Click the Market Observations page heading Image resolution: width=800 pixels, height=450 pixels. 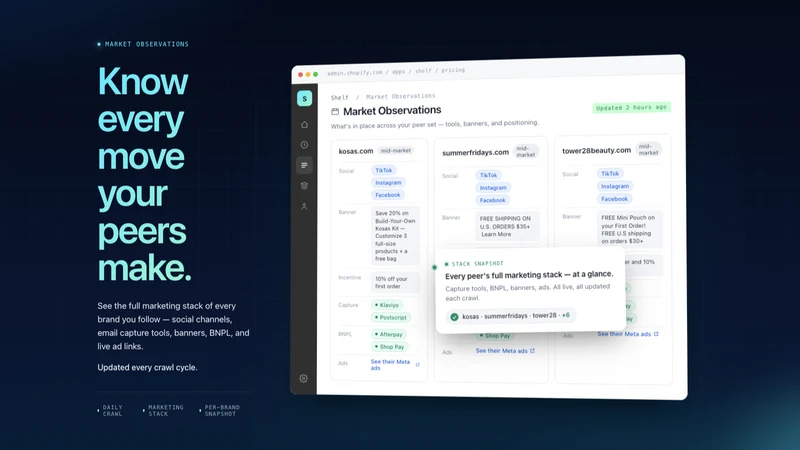point(392,111)
